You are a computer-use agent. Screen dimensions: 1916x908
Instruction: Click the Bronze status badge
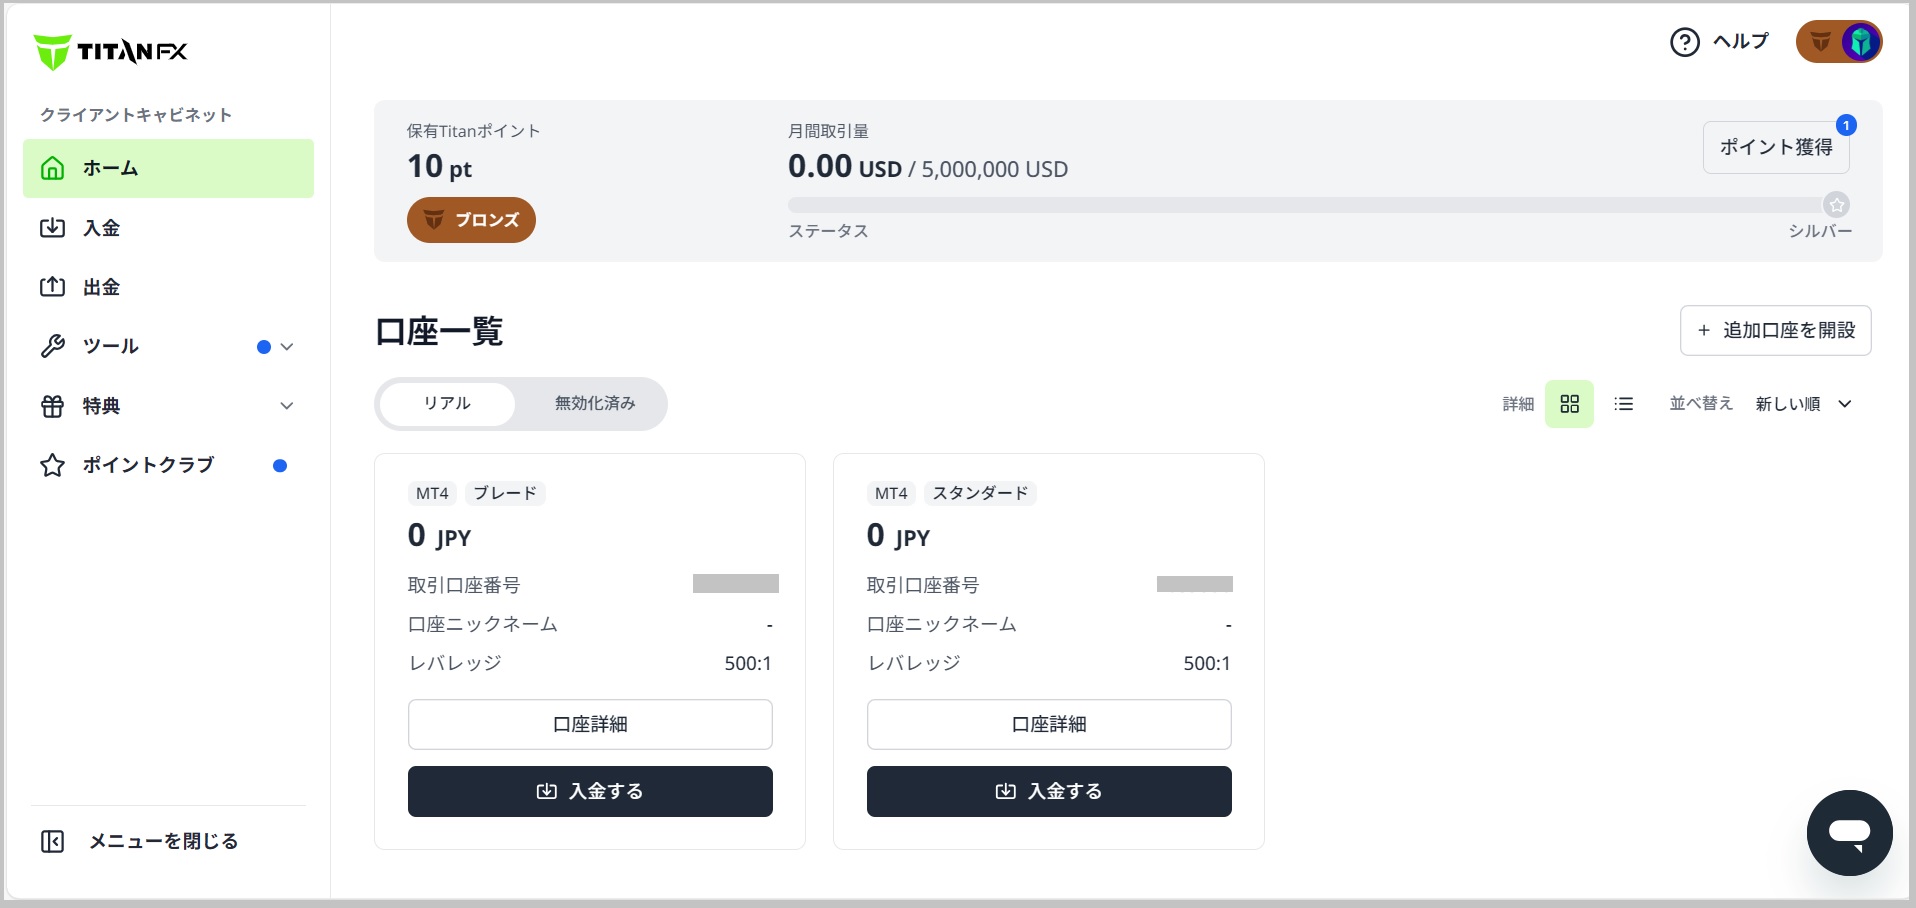coord(471,220)
